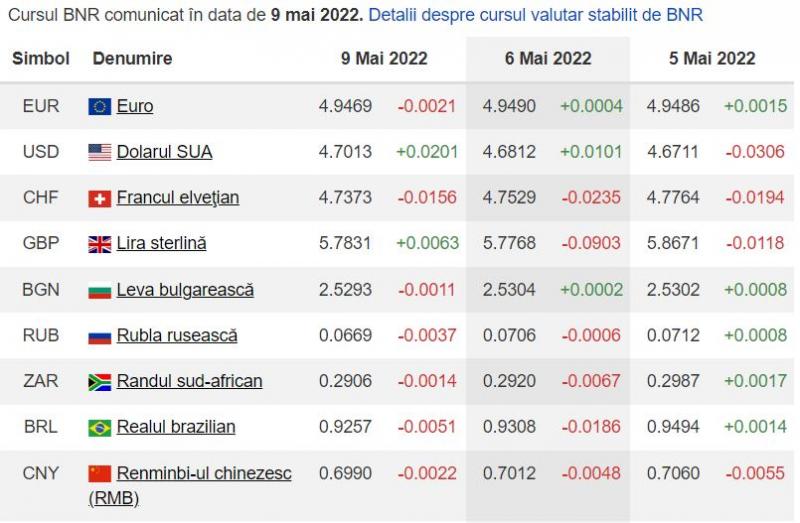Open the Dolarul SUA link
This screenshot has width=800, height=523.
tap(164, 152)
